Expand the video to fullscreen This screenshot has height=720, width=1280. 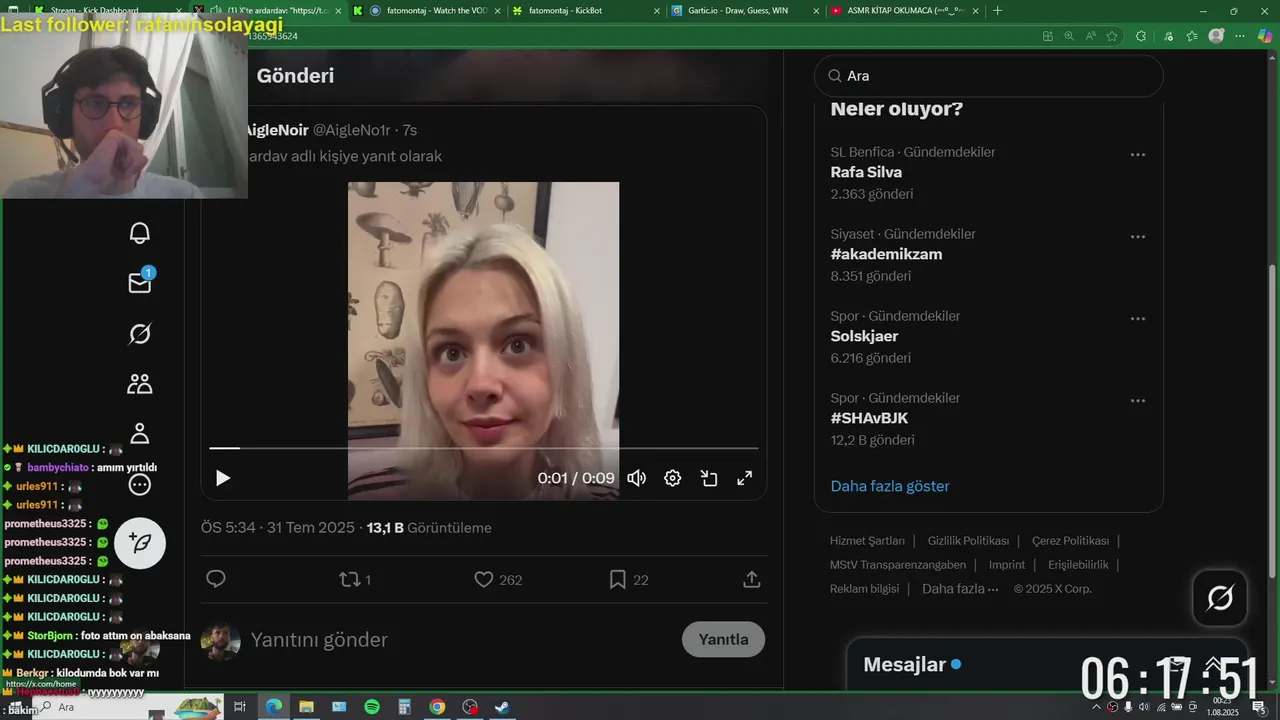pyautogui.click(x=745, y=478)
